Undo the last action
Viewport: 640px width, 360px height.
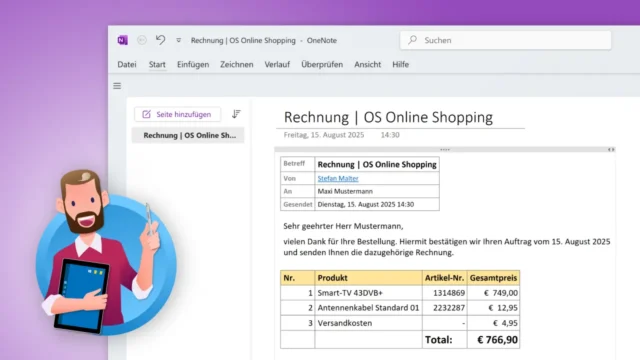coord(160,40)
